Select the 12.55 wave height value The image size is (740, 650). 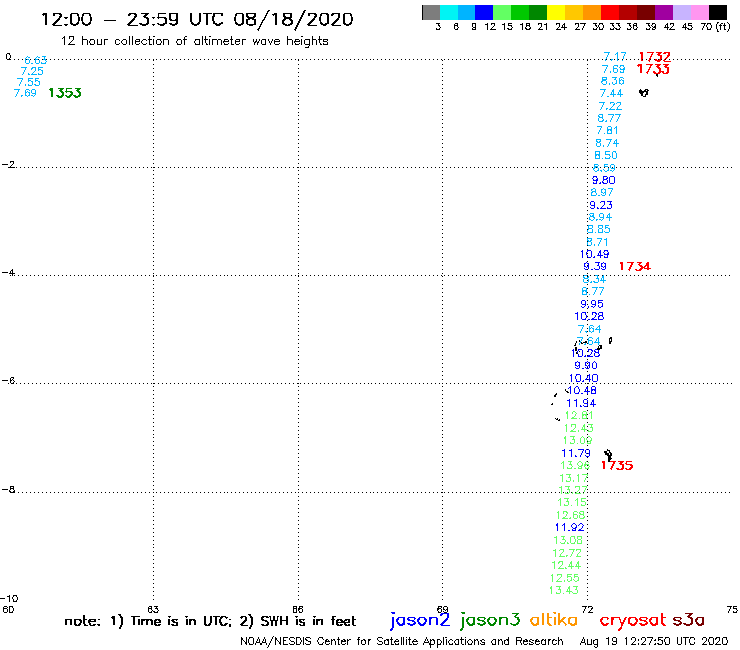click(564, 578)
